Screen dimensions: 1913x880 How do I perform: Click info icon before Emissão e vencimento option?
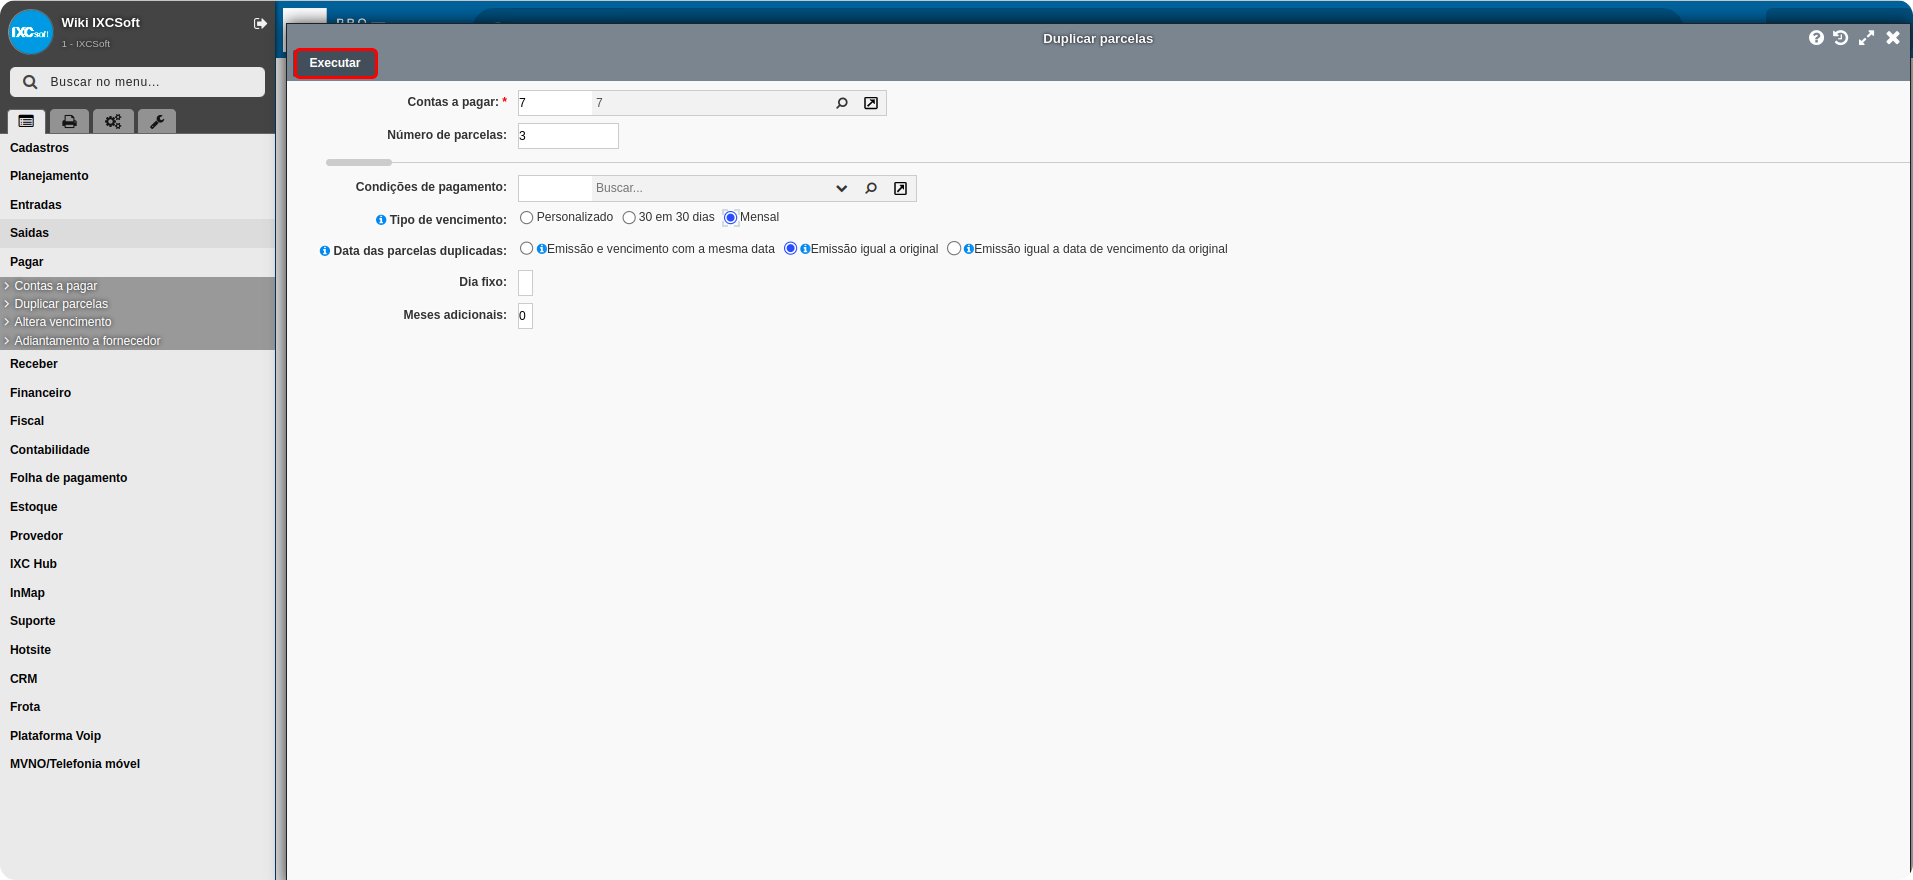[x=541, y=249]
